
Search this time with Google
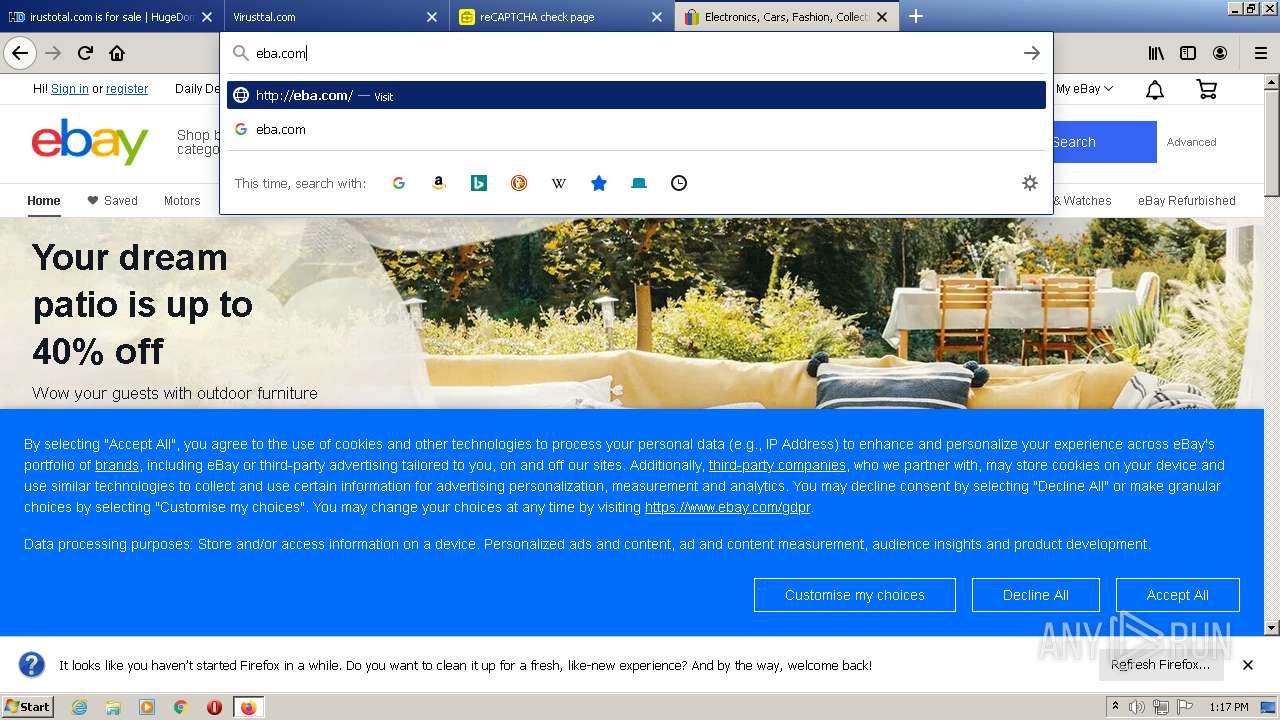[x=399, y=183]
